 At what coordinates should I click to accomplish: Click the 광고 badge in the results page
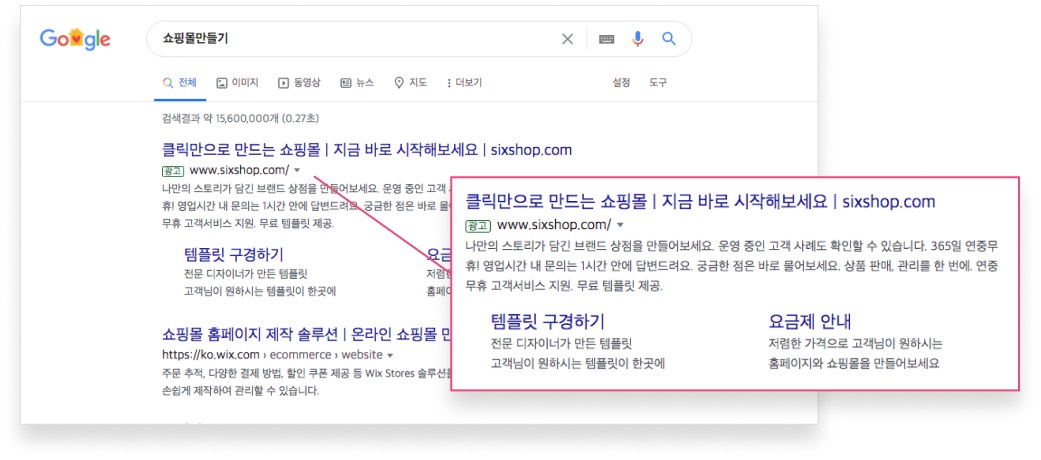coord(173,169)
